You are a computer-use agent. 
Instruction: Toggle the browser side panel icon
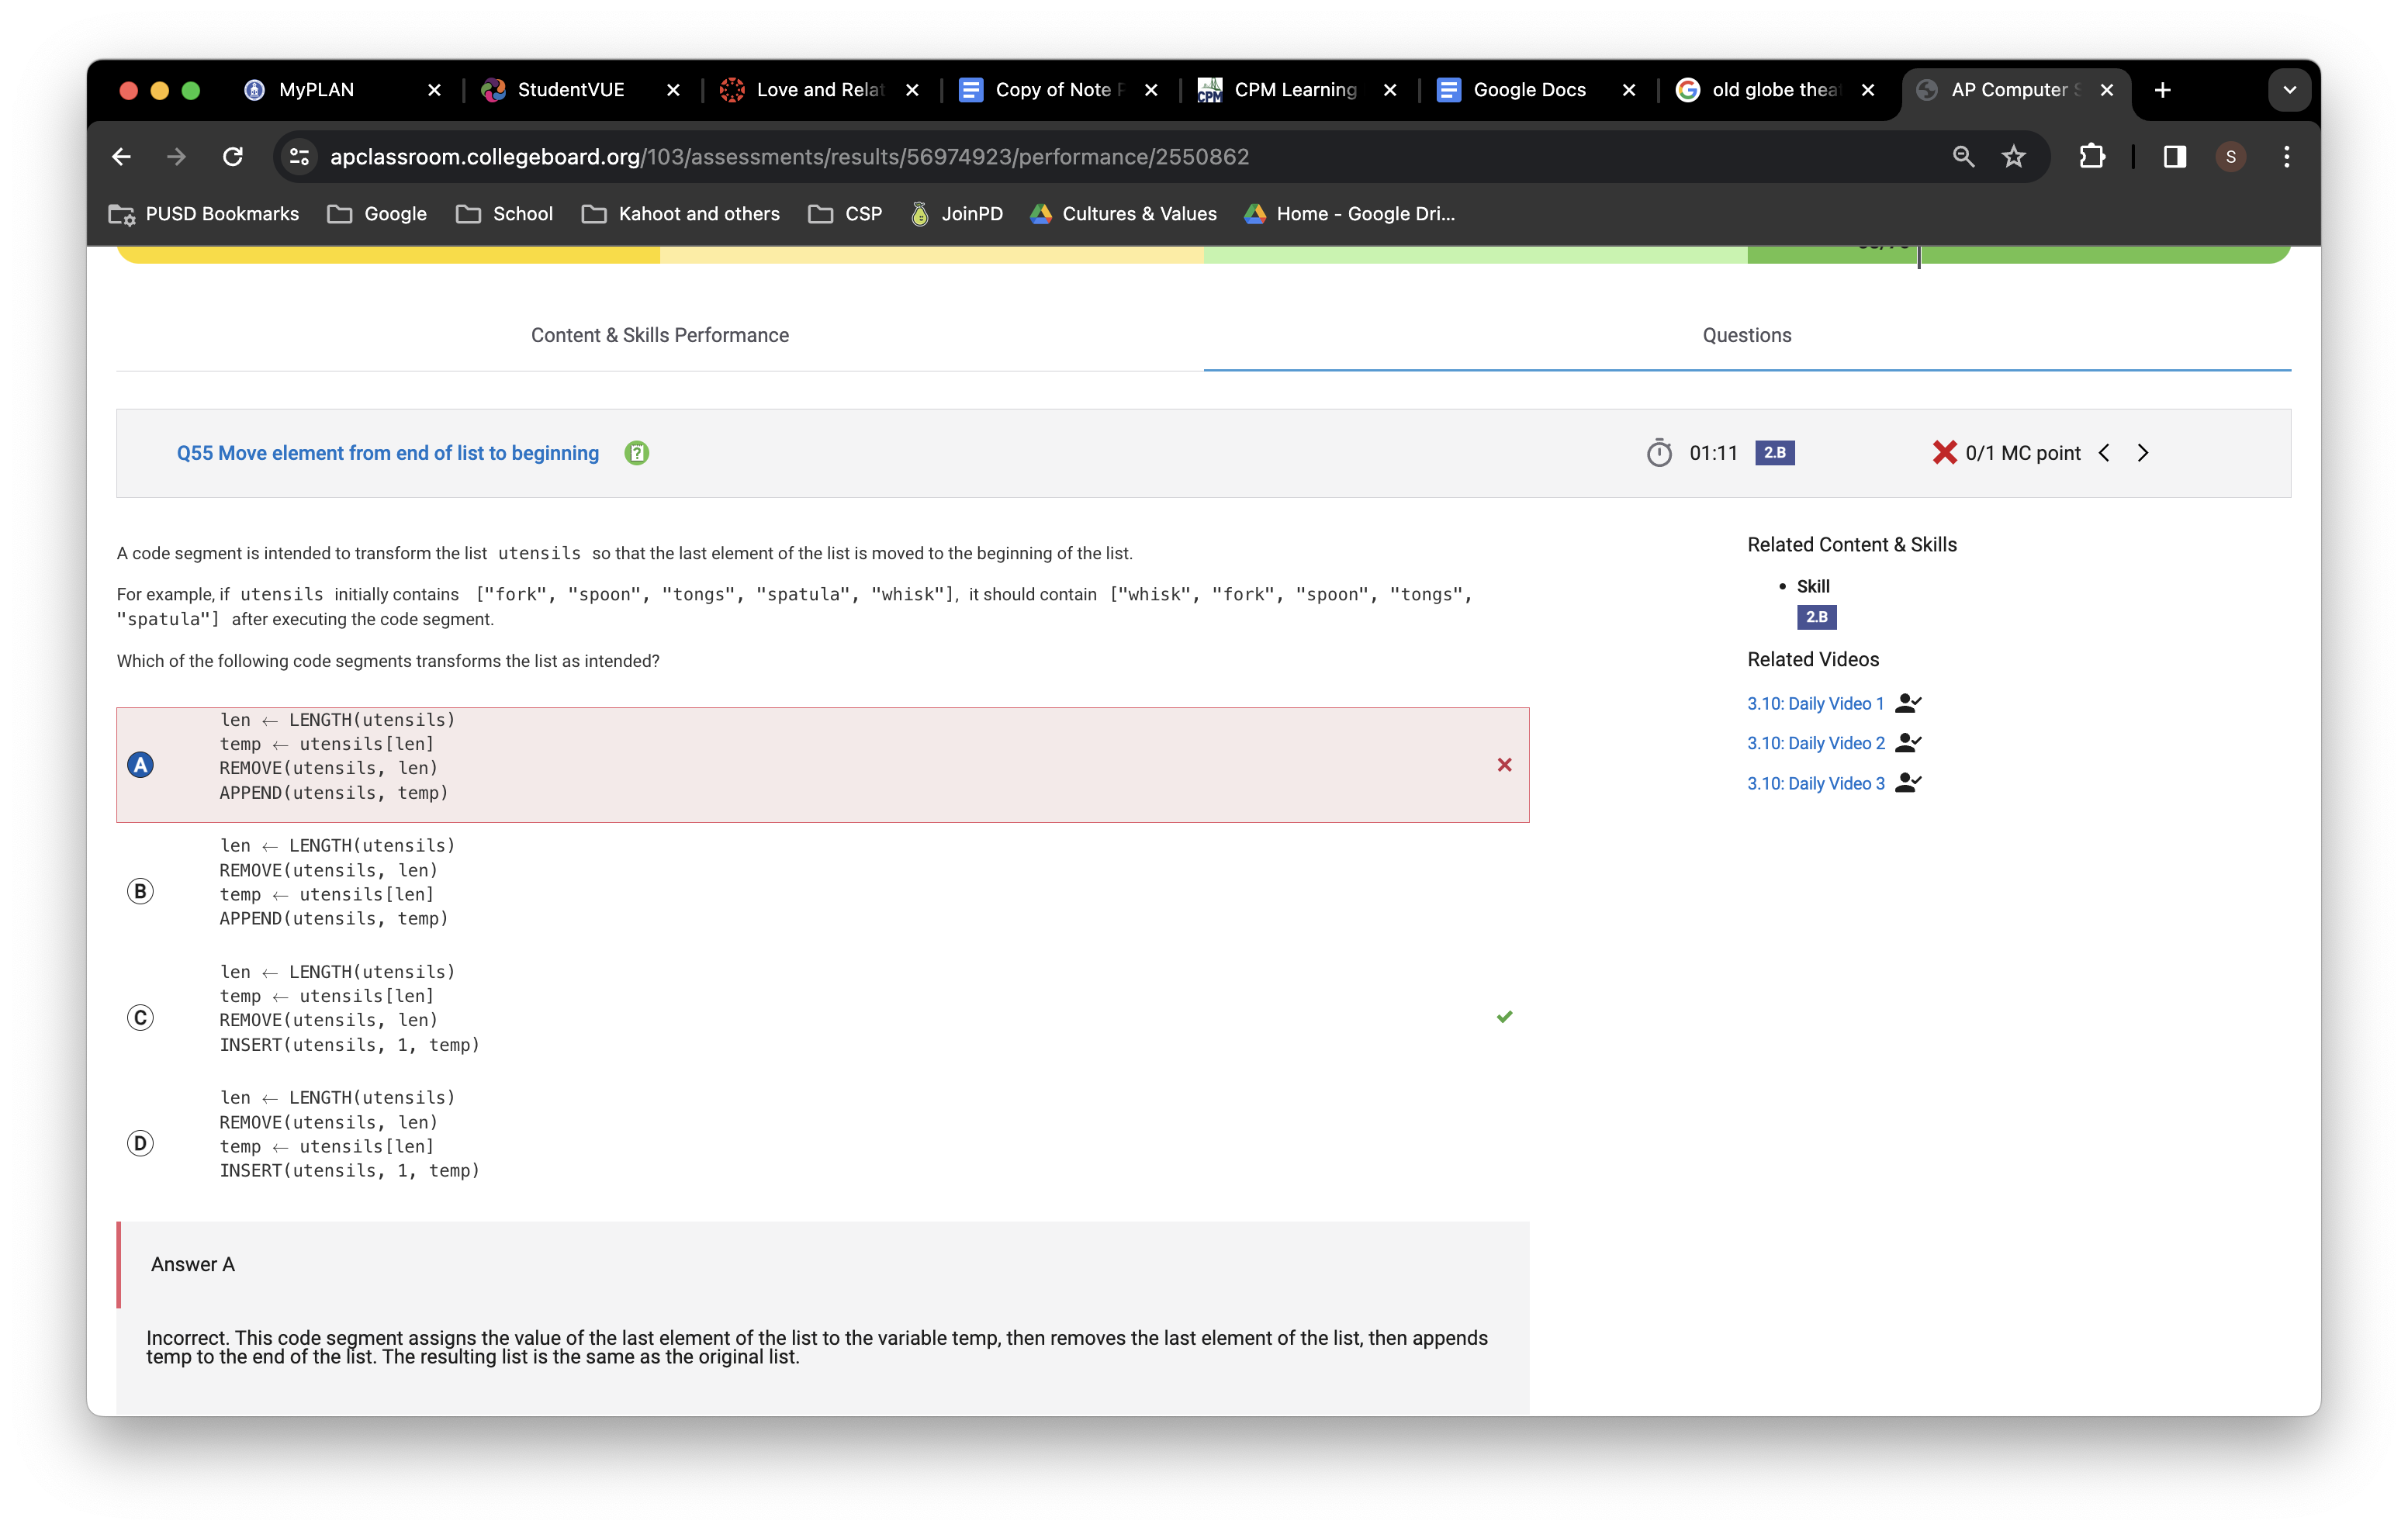[2174, 157]
